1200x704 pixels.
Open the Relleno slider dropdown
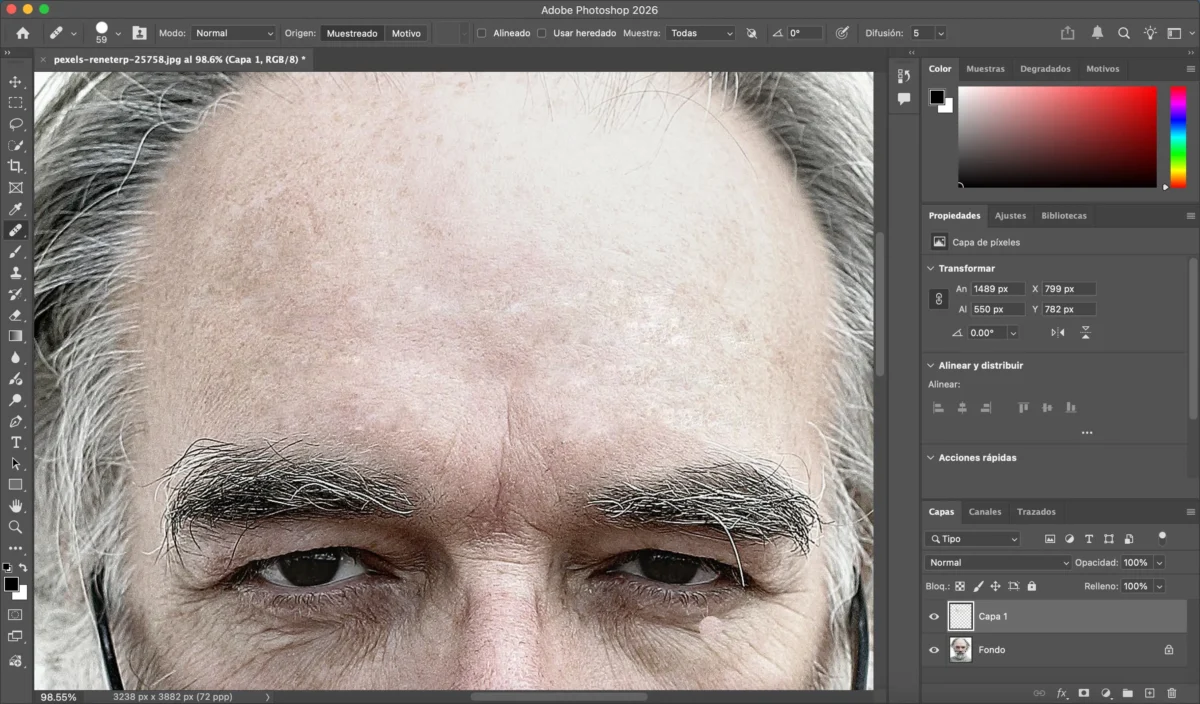point(1159,587)
